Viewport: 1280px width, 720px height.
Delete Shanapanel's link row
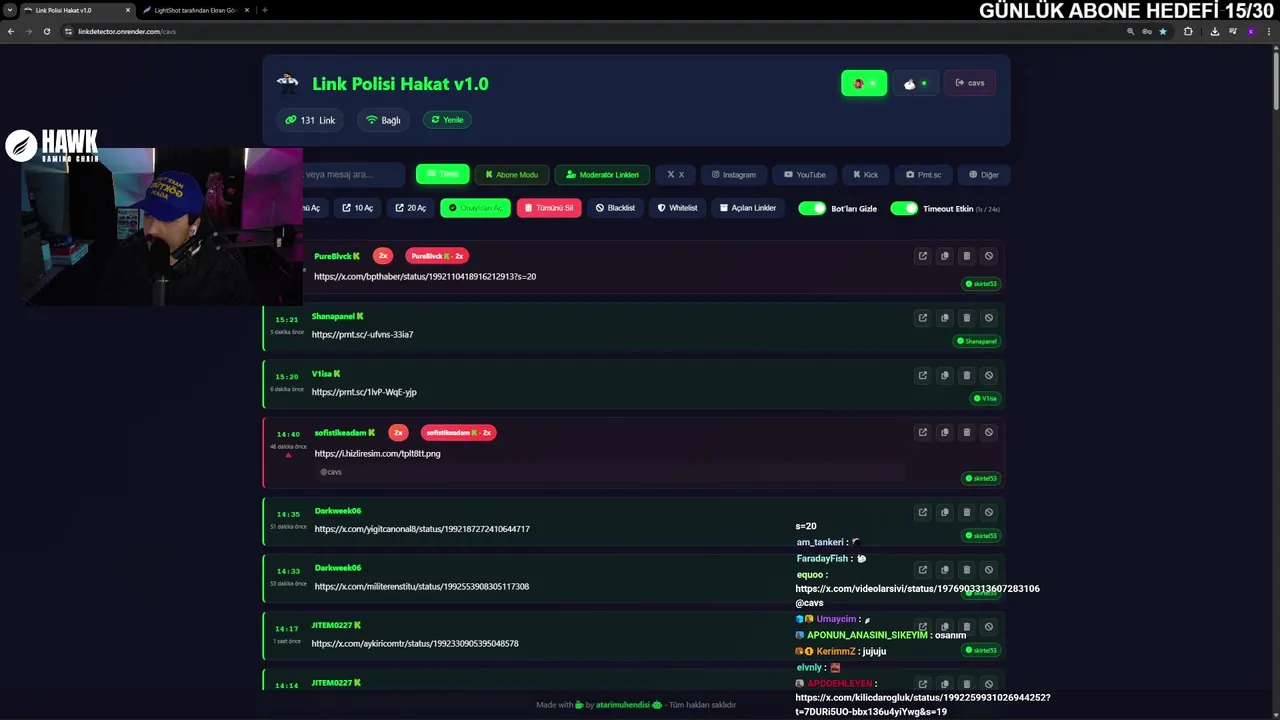pyautogui.click(x=966, y=318)
